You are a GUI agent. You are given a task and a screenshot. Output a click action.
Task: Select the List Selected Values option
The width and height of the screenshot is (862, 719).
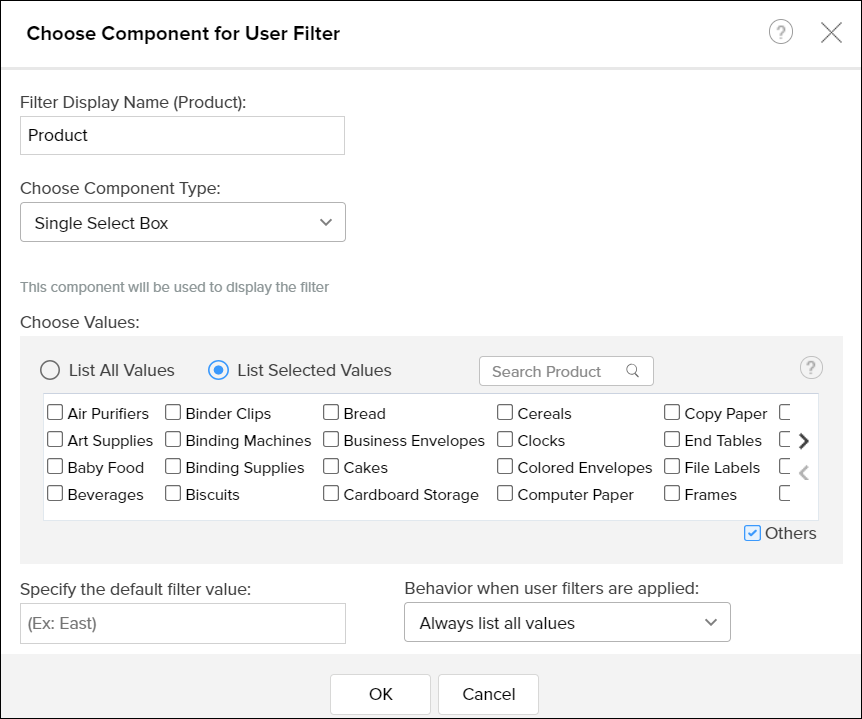pyautogui.click(x=218, y=370)
